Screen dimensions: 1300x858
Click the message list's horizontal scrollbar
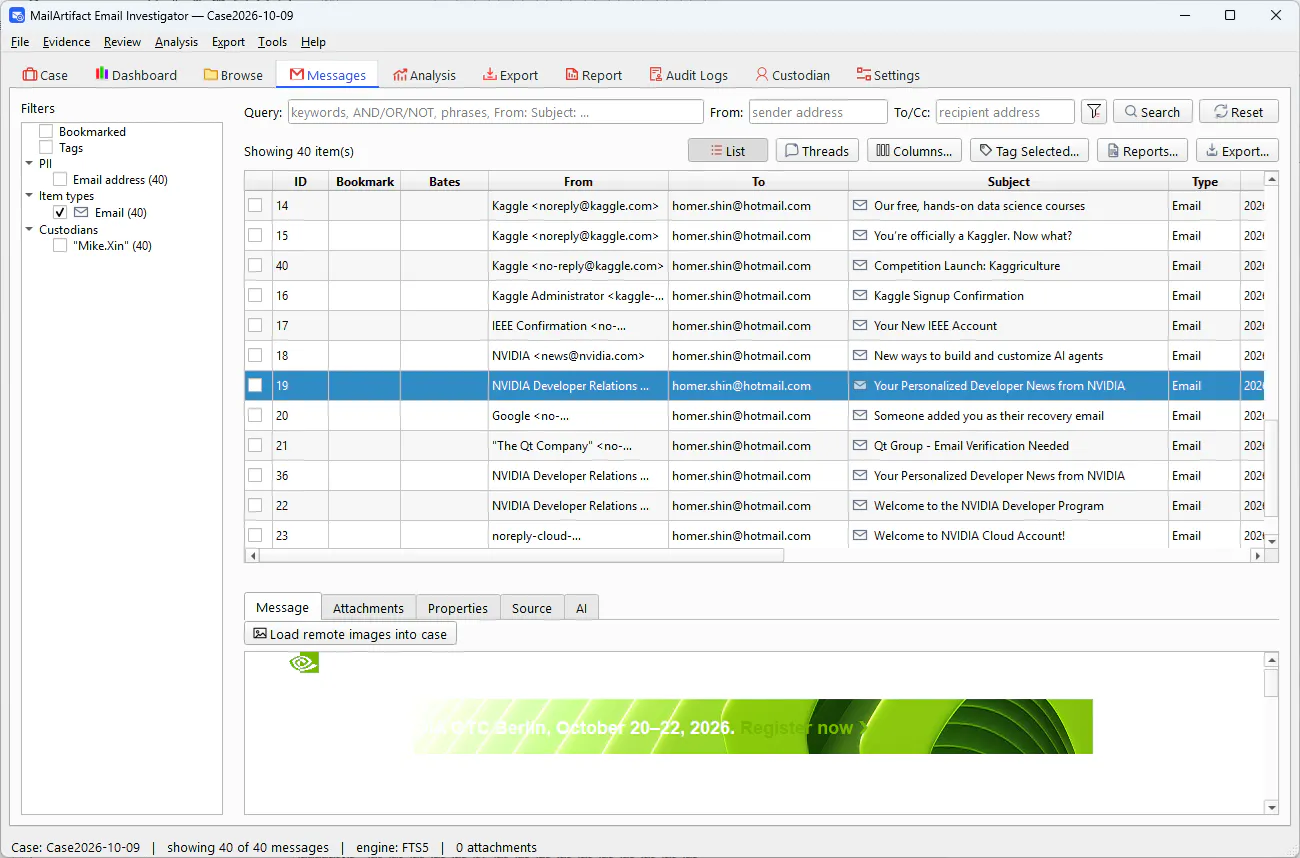523,555
